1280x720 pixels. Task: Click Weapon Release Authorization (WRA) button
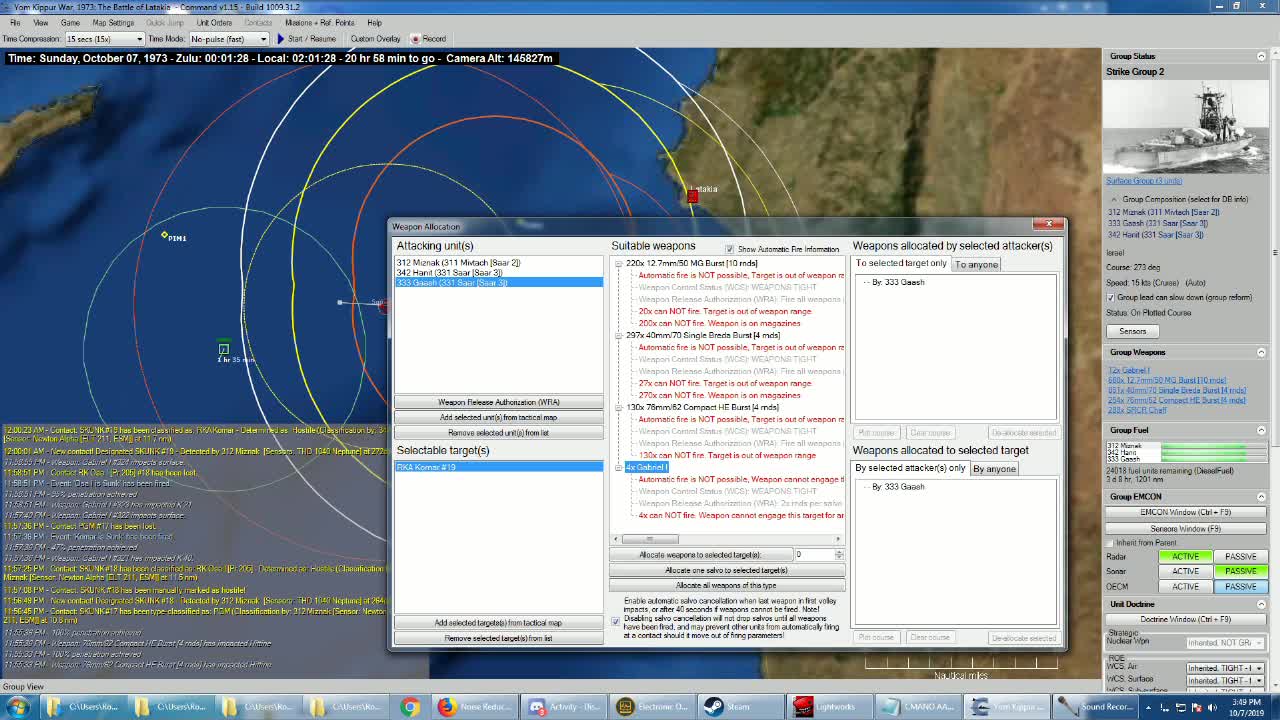[499, 402]
